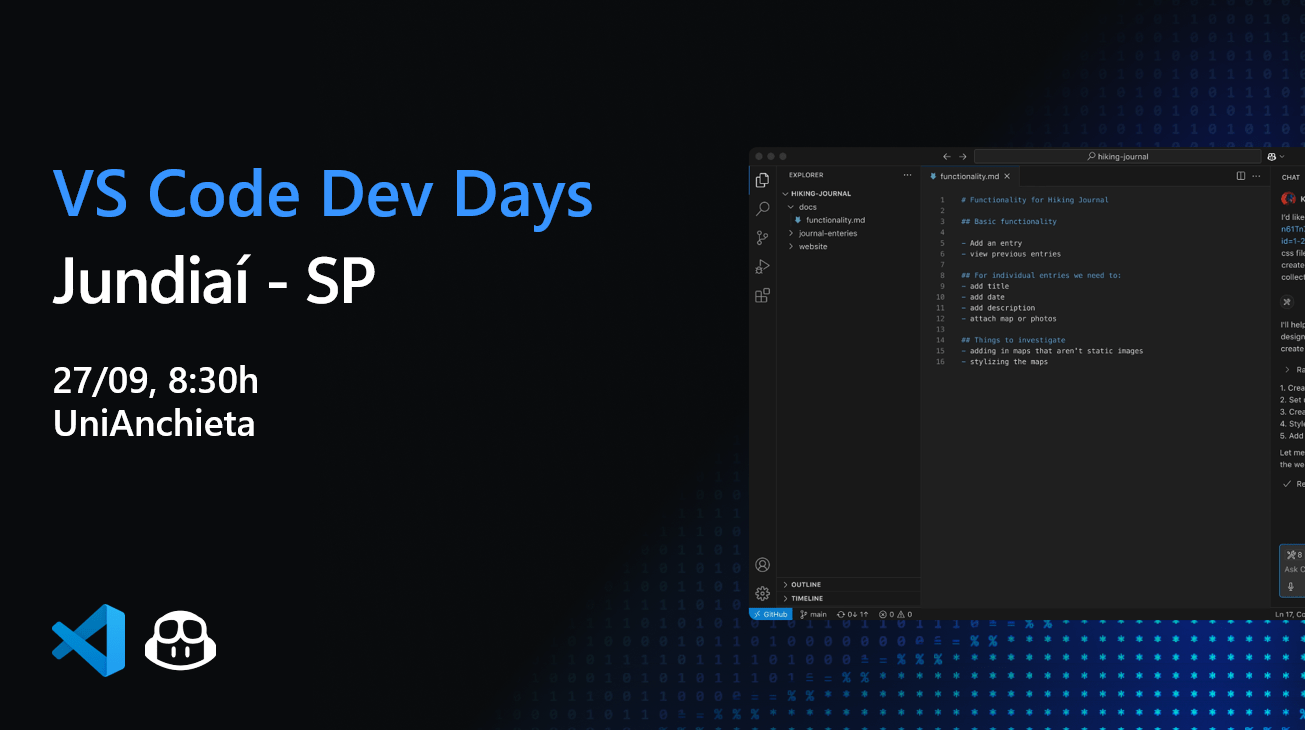1305x730 pixels.
Task: Click the GitHub remote indicator in status bar
Action: [771, 614]
